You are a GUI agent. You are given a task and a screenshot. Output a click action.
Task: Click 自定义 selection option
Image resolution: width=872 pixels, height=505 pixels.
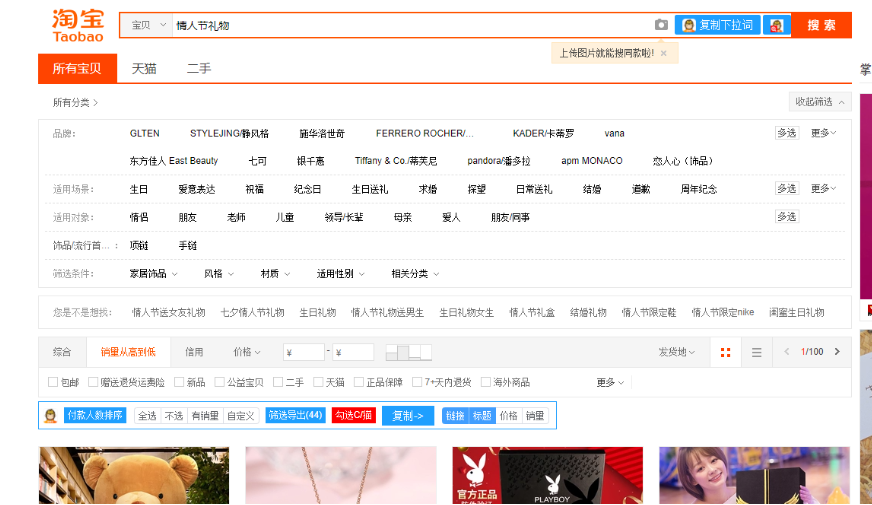[x=241, y=415]
